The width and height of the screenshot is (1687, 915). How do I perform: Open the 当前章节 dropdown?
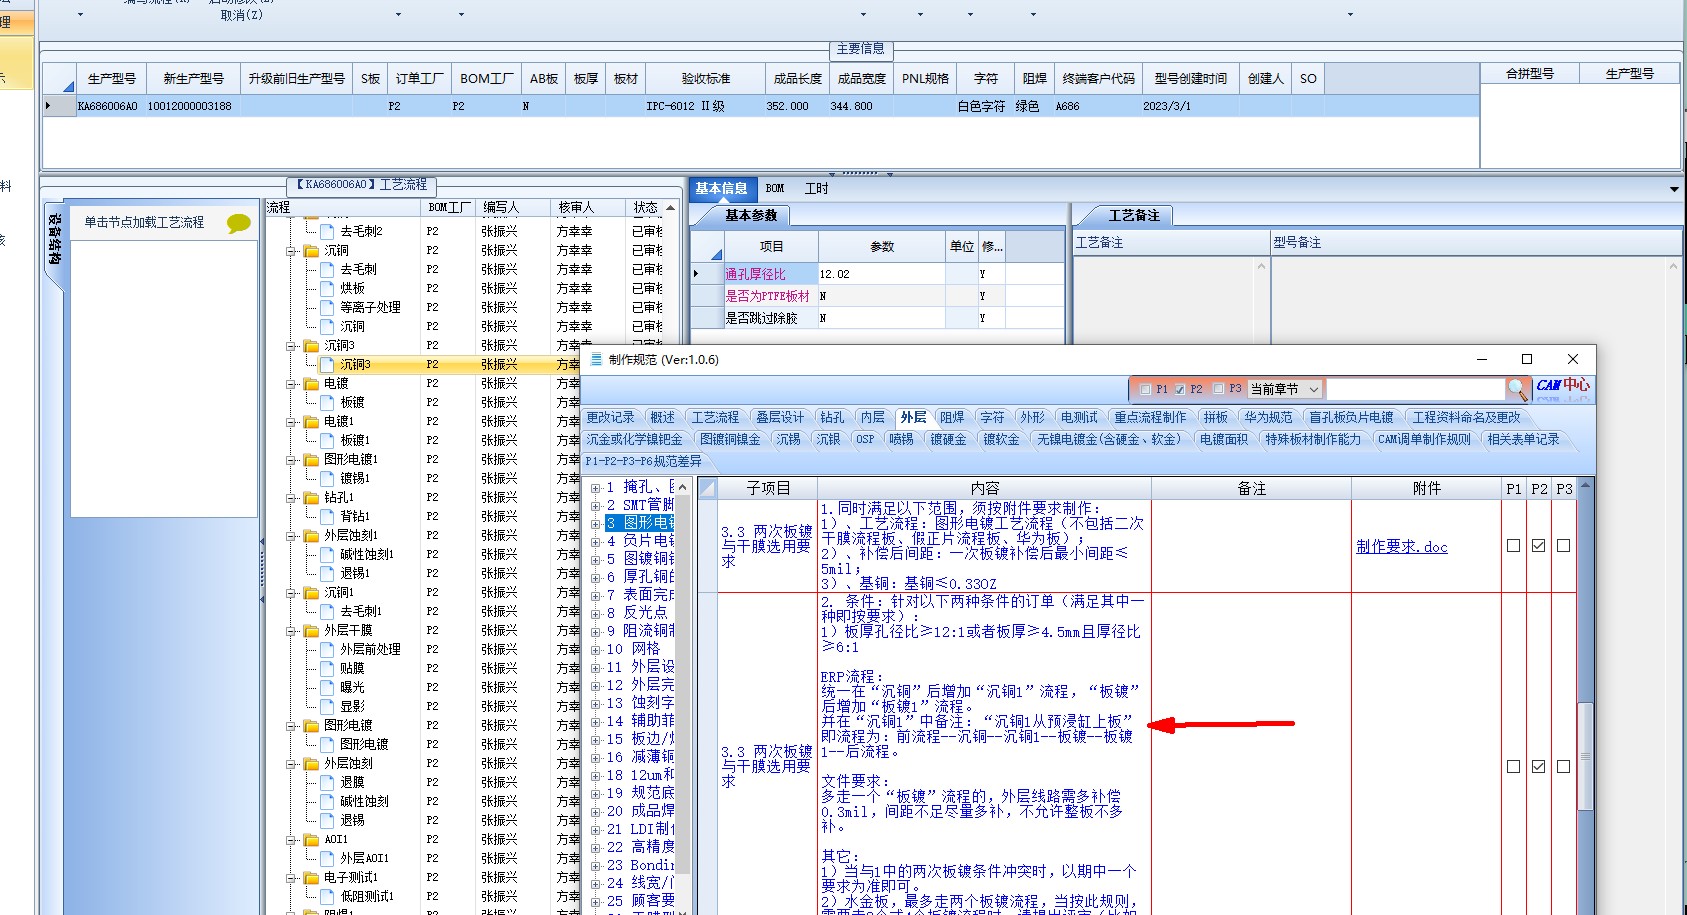tap(1285, 389)
